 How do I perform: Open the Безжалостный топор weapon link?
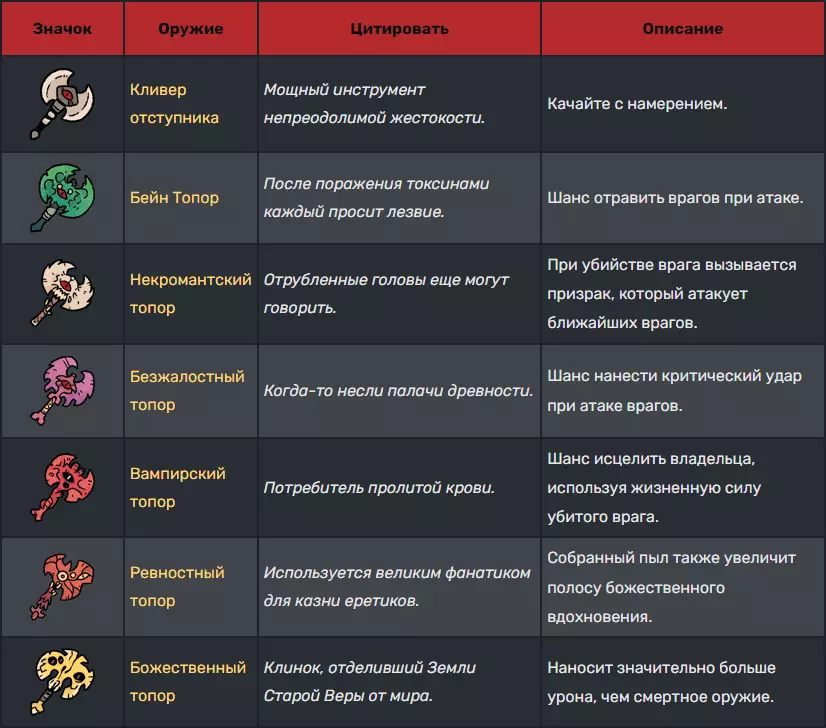187,391
